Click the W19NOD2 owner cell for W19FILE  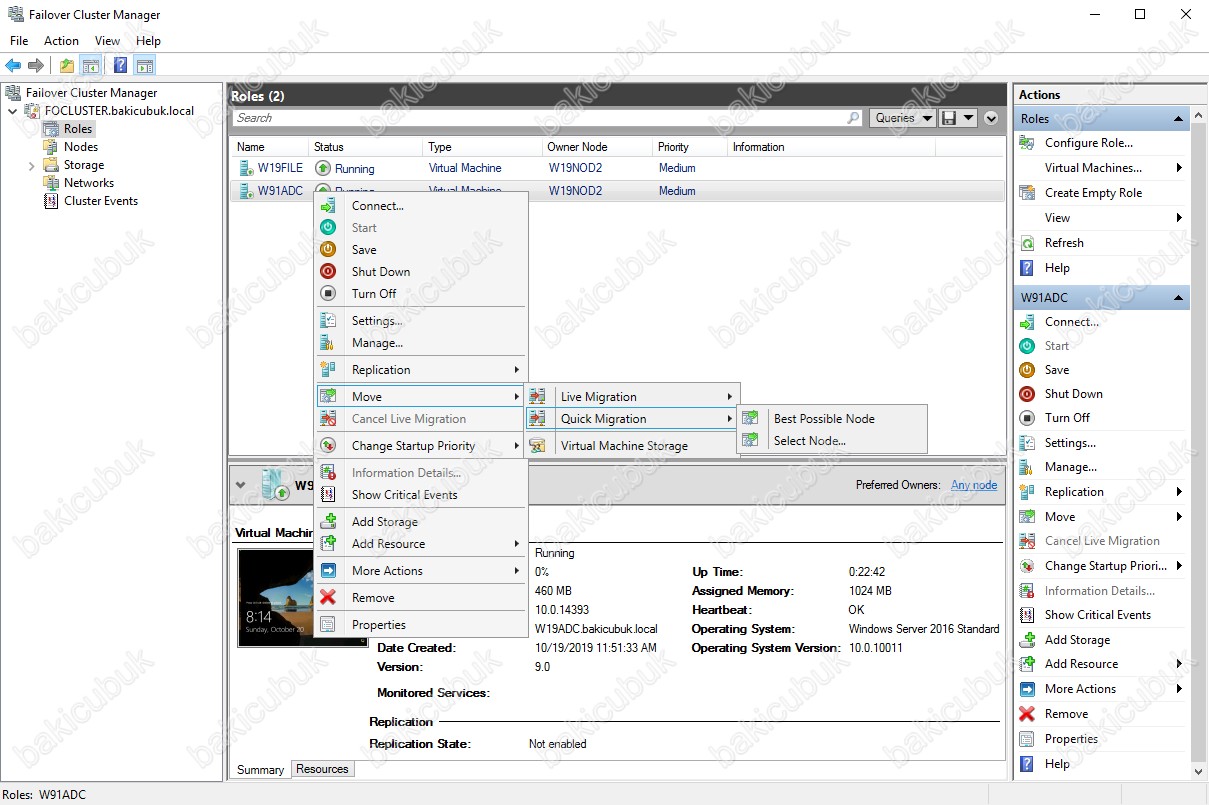tap(575, 168)
